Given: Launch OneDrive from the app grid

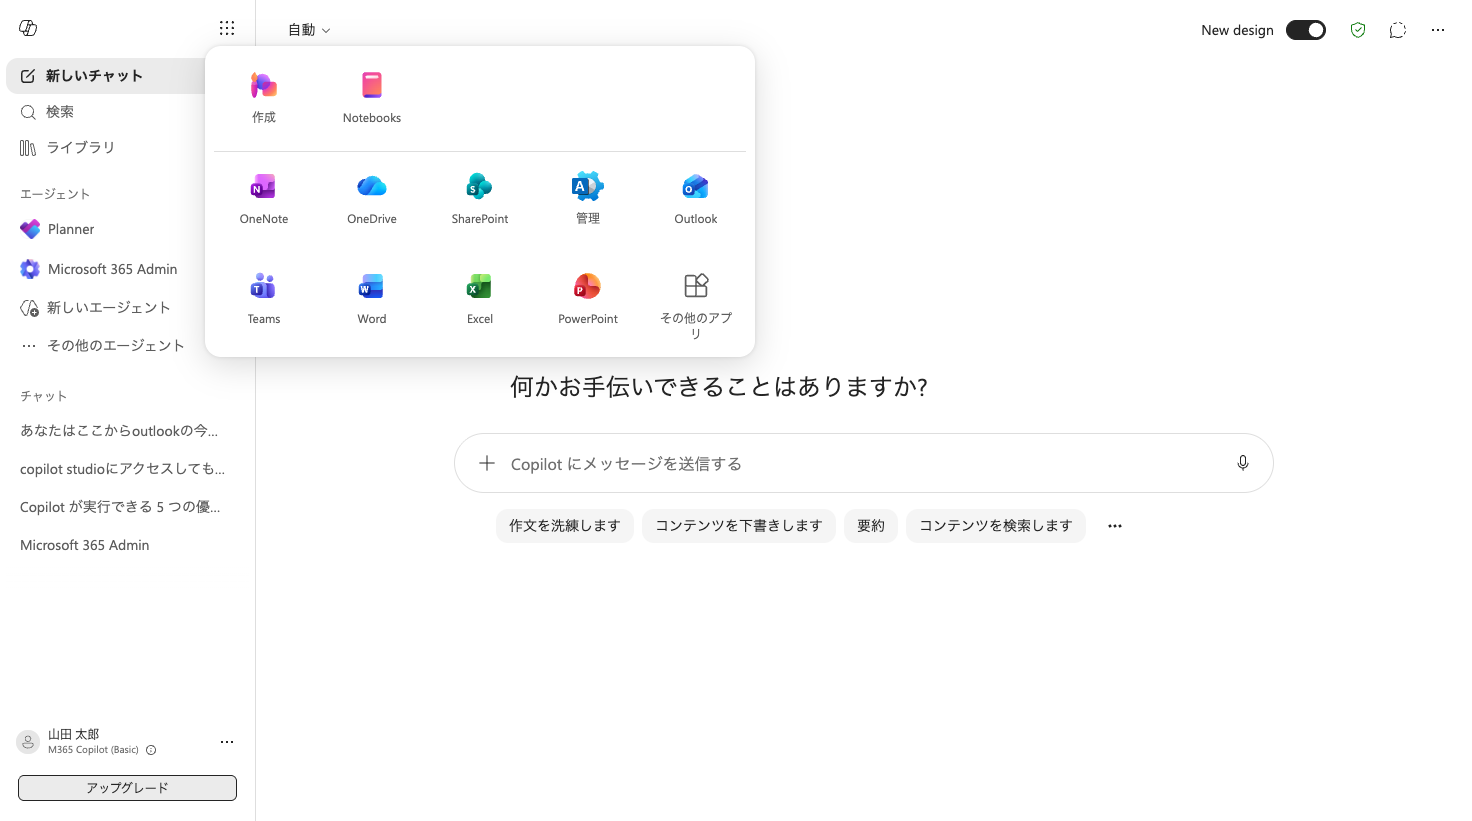Looking at the screenshot, I should click(x=372, y=199).
